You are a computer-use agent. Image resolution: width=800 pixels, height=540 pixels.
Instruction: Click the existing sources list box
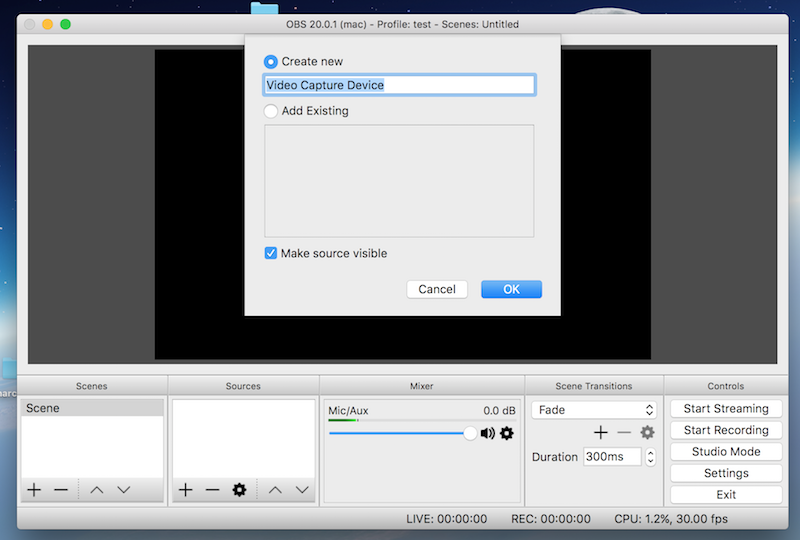tap(399, 181)
